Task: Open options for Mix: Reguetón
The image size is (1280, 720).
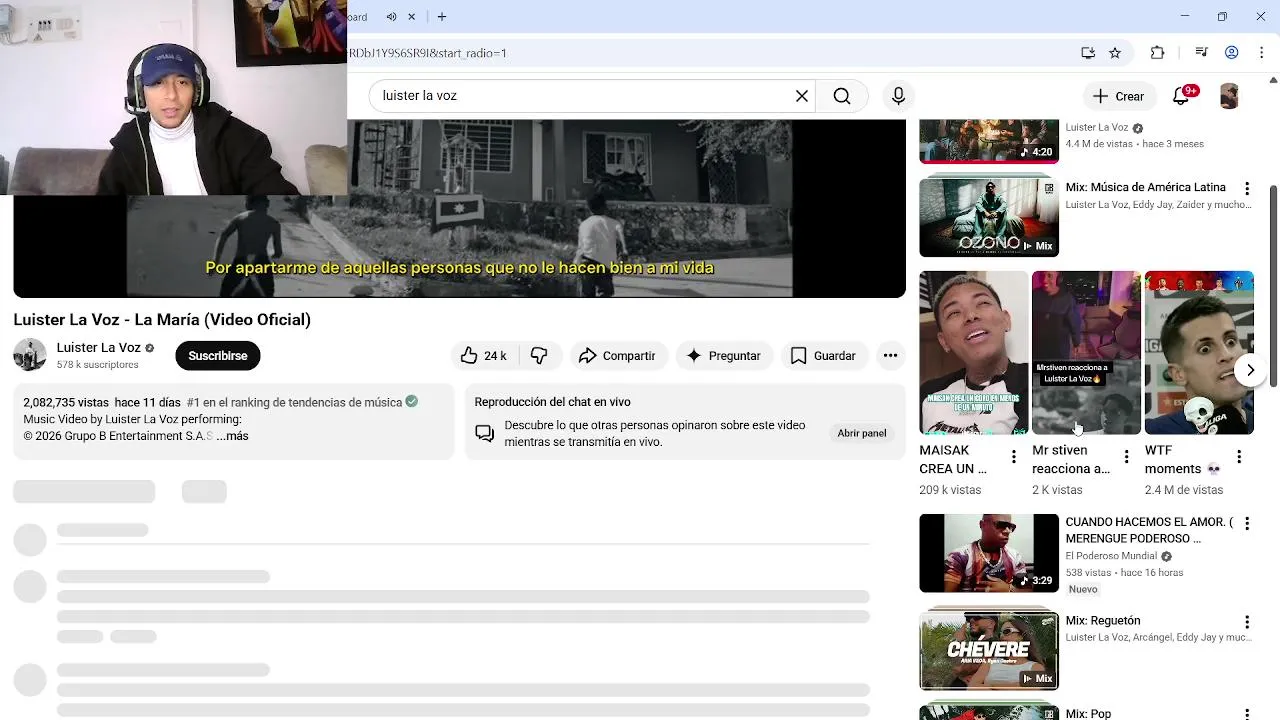Action: point(1247,622)
